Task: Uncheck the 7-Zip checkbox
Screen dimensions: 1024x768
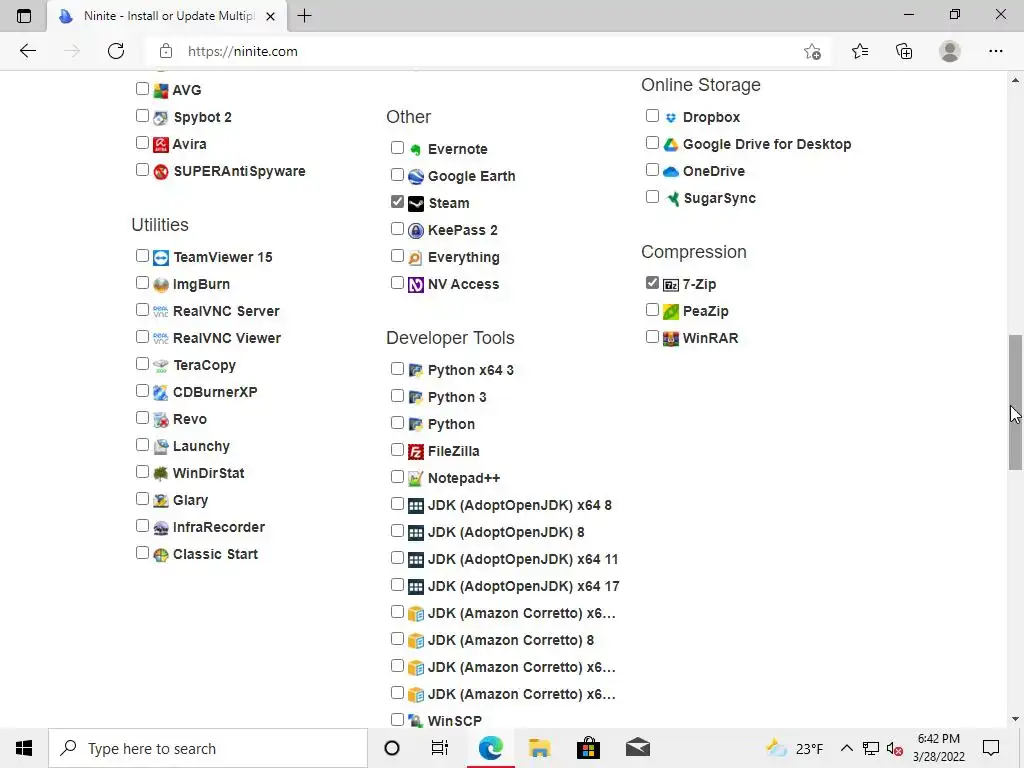Action: point(652,283)
